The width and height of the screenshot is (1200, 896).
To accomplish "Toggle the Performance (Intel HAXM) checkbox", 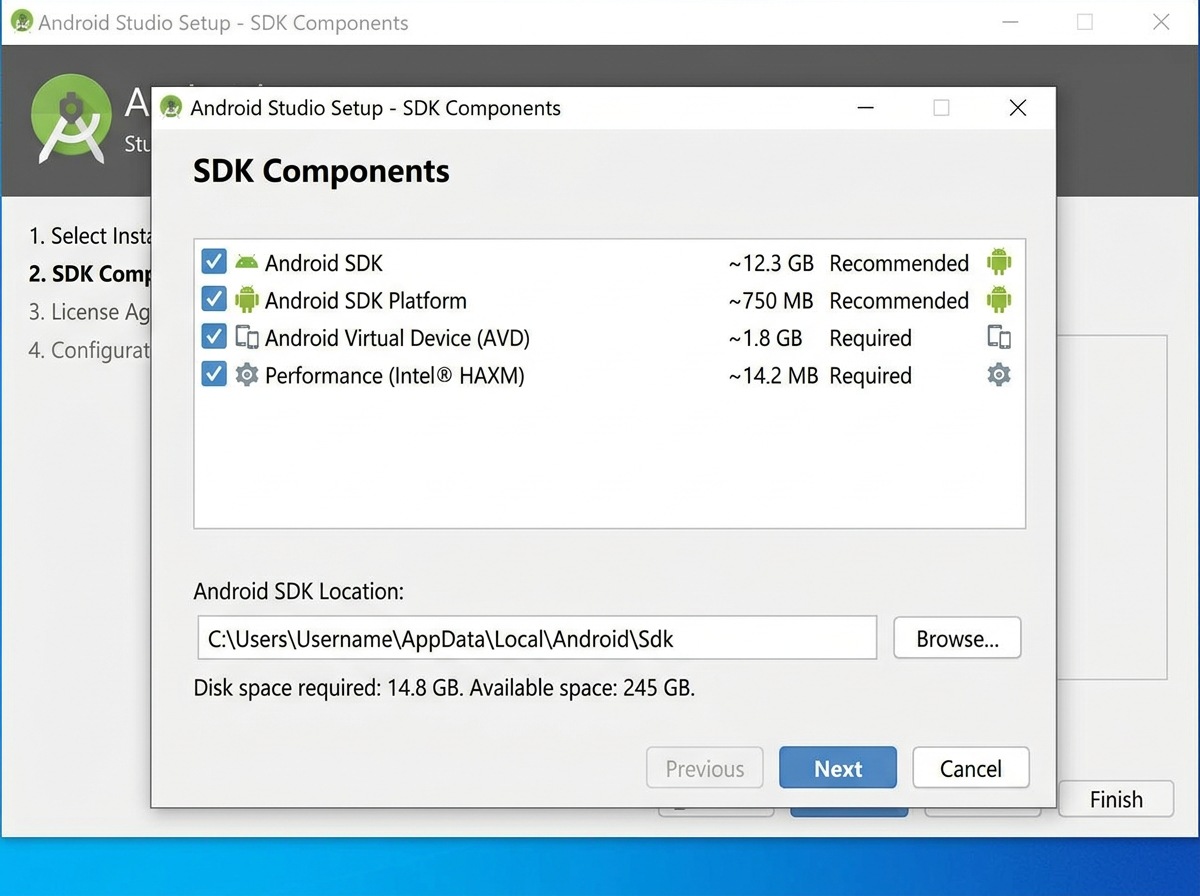I will coord(214,375).
